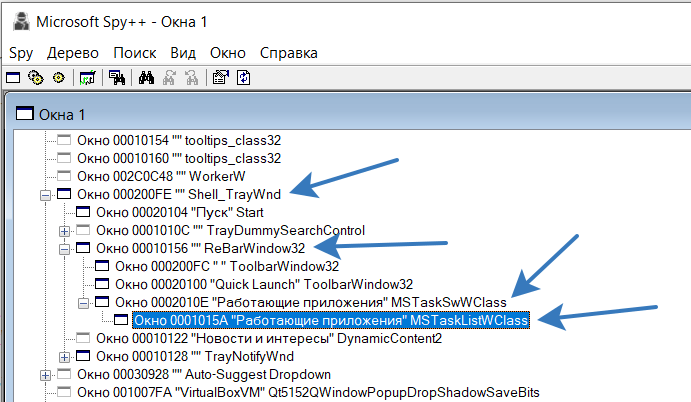Click the Spy++ application icon in title bar
The height and width of the screenshot is (402, 691).
(x=20, y=22)
